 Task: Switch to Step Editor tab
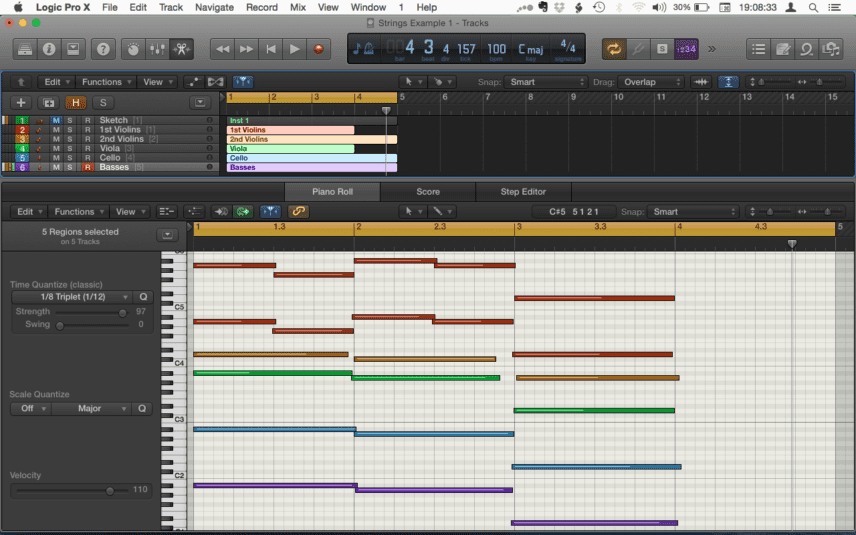click(523, 192)
